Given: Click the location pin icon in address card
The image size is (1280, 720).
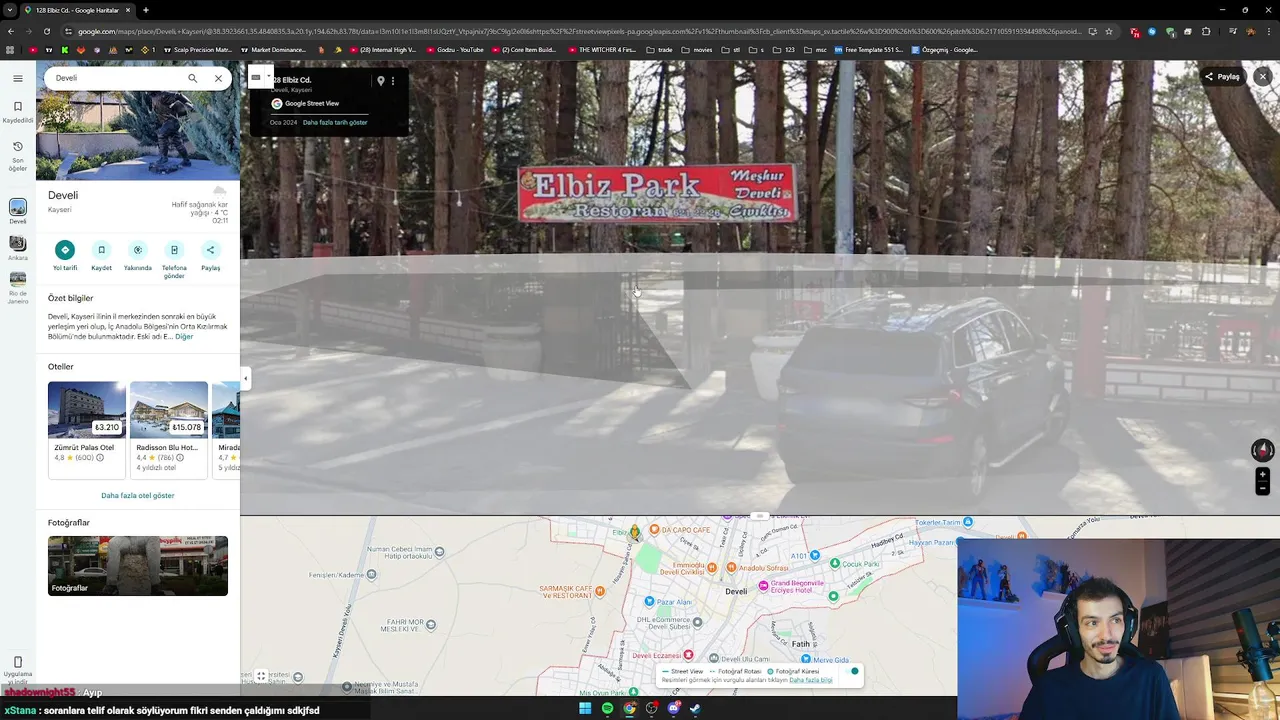Looking at the screenshot, I should (380, 81).
